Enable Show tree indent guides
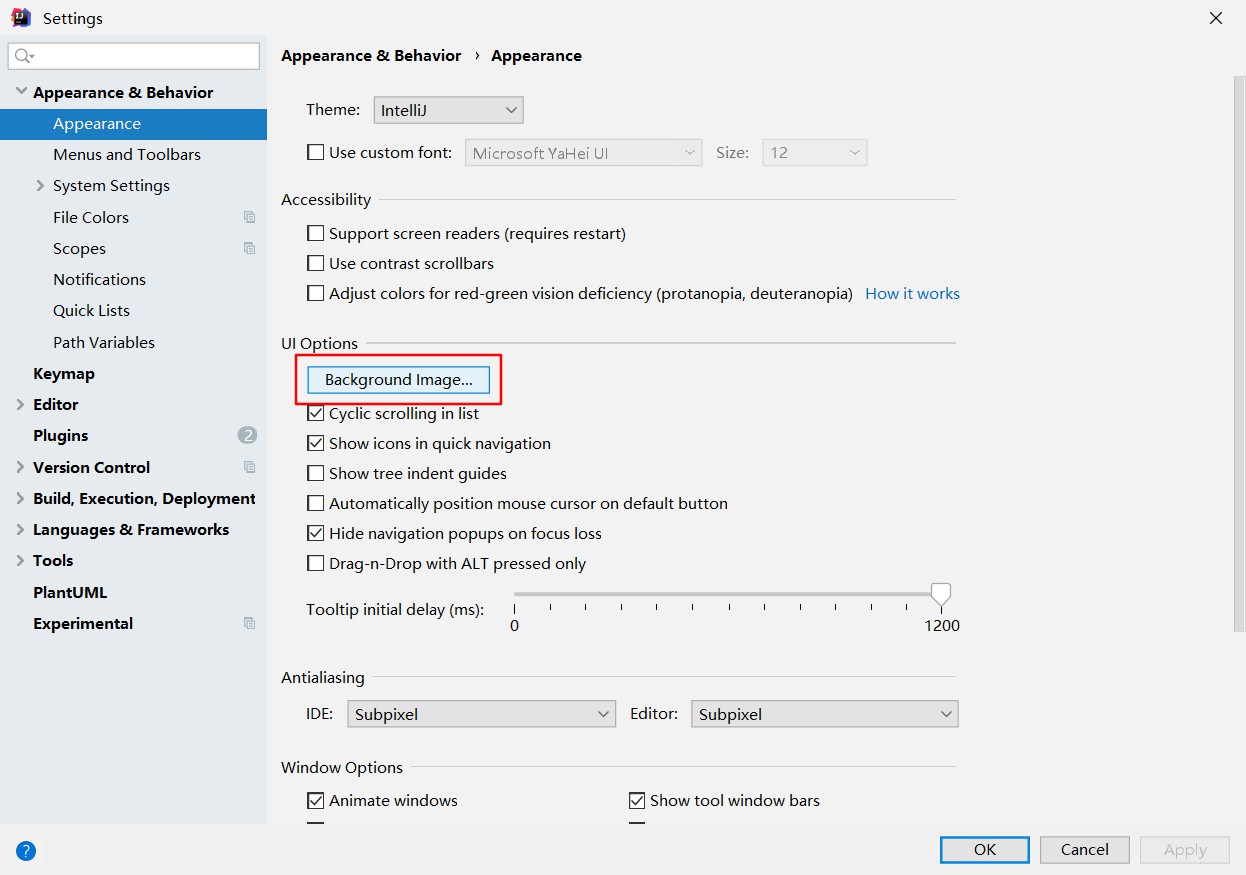The width and height of the screenshot is (1246, 875). [316, 473]
